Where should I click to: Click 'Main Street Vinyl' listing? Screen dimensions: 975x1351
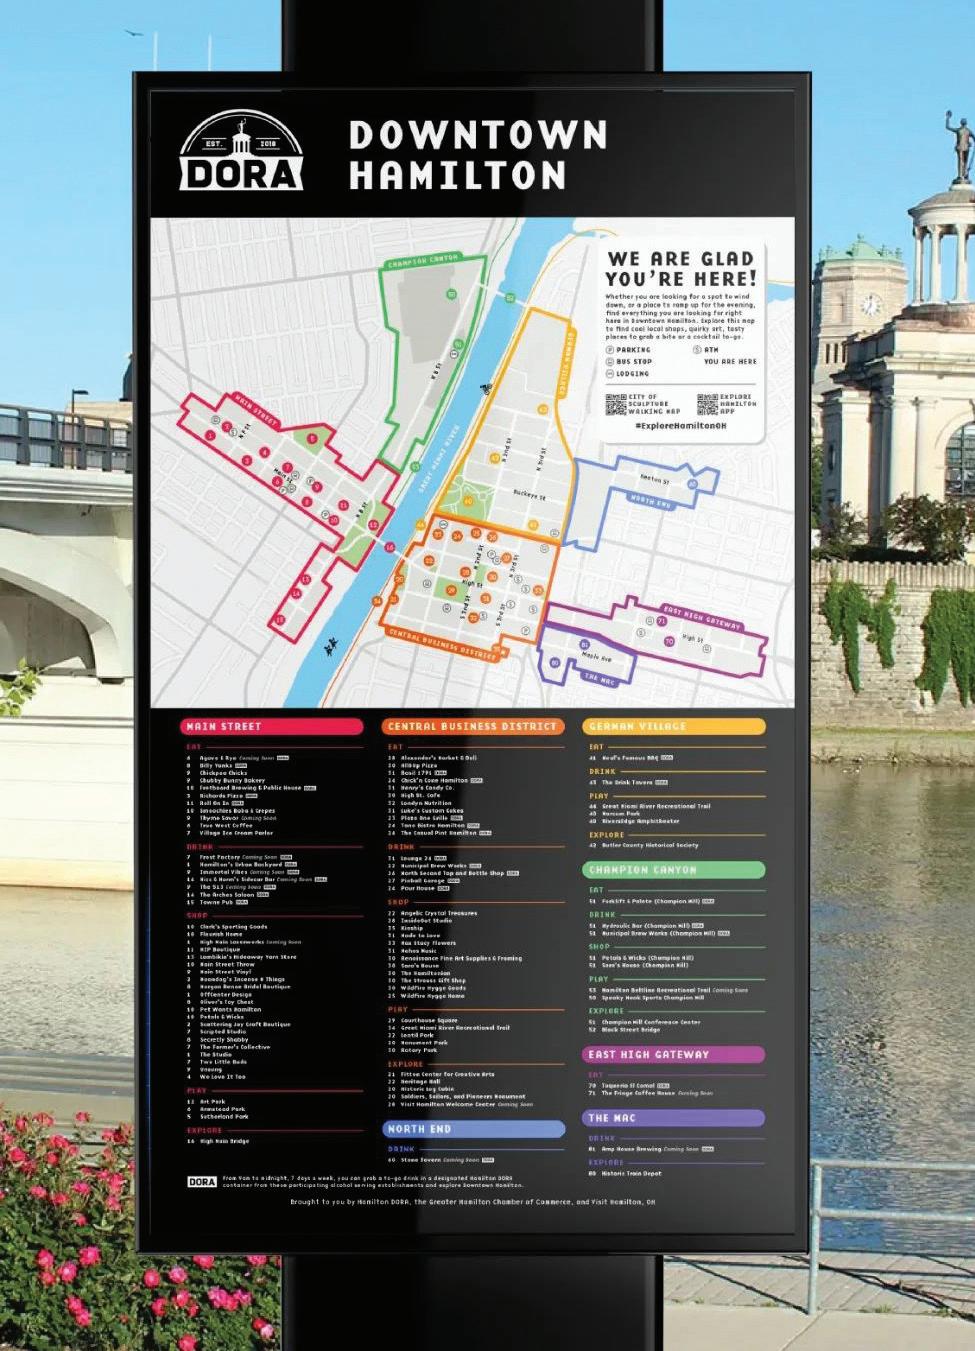[225, 972]
